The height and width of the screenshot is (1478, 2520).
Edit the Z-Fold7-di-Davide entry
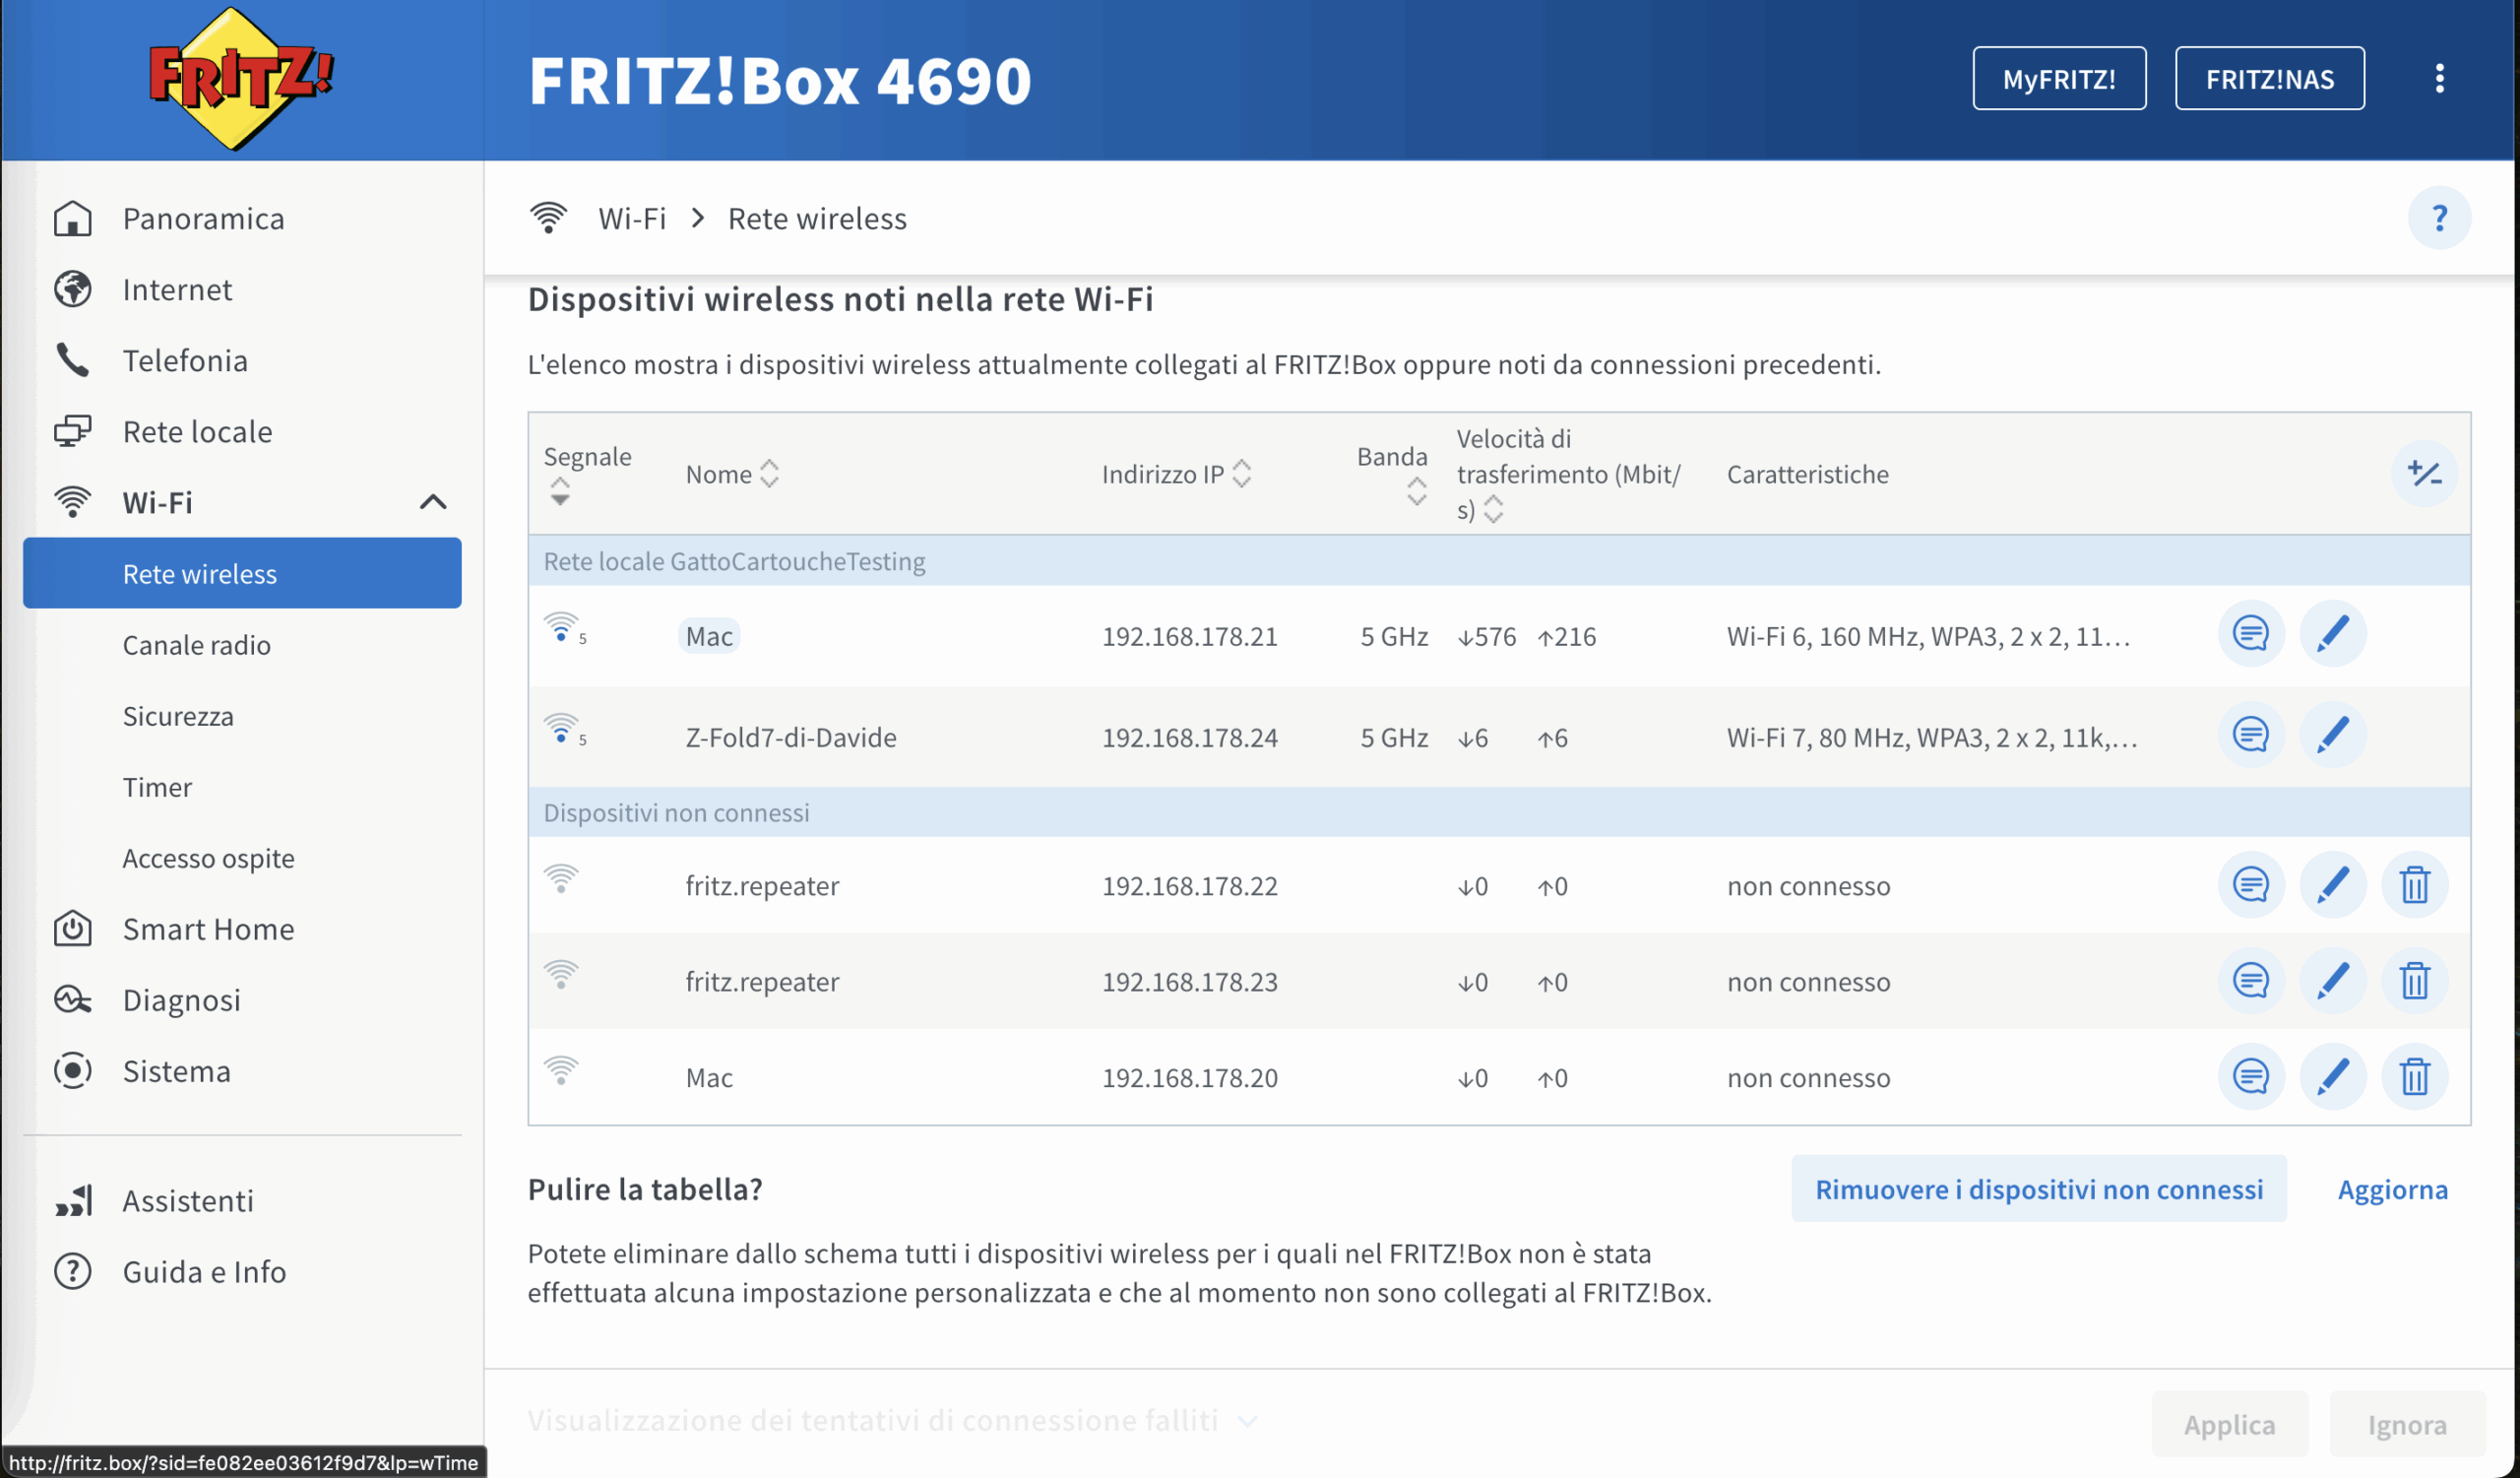[x=2332, y=735]
